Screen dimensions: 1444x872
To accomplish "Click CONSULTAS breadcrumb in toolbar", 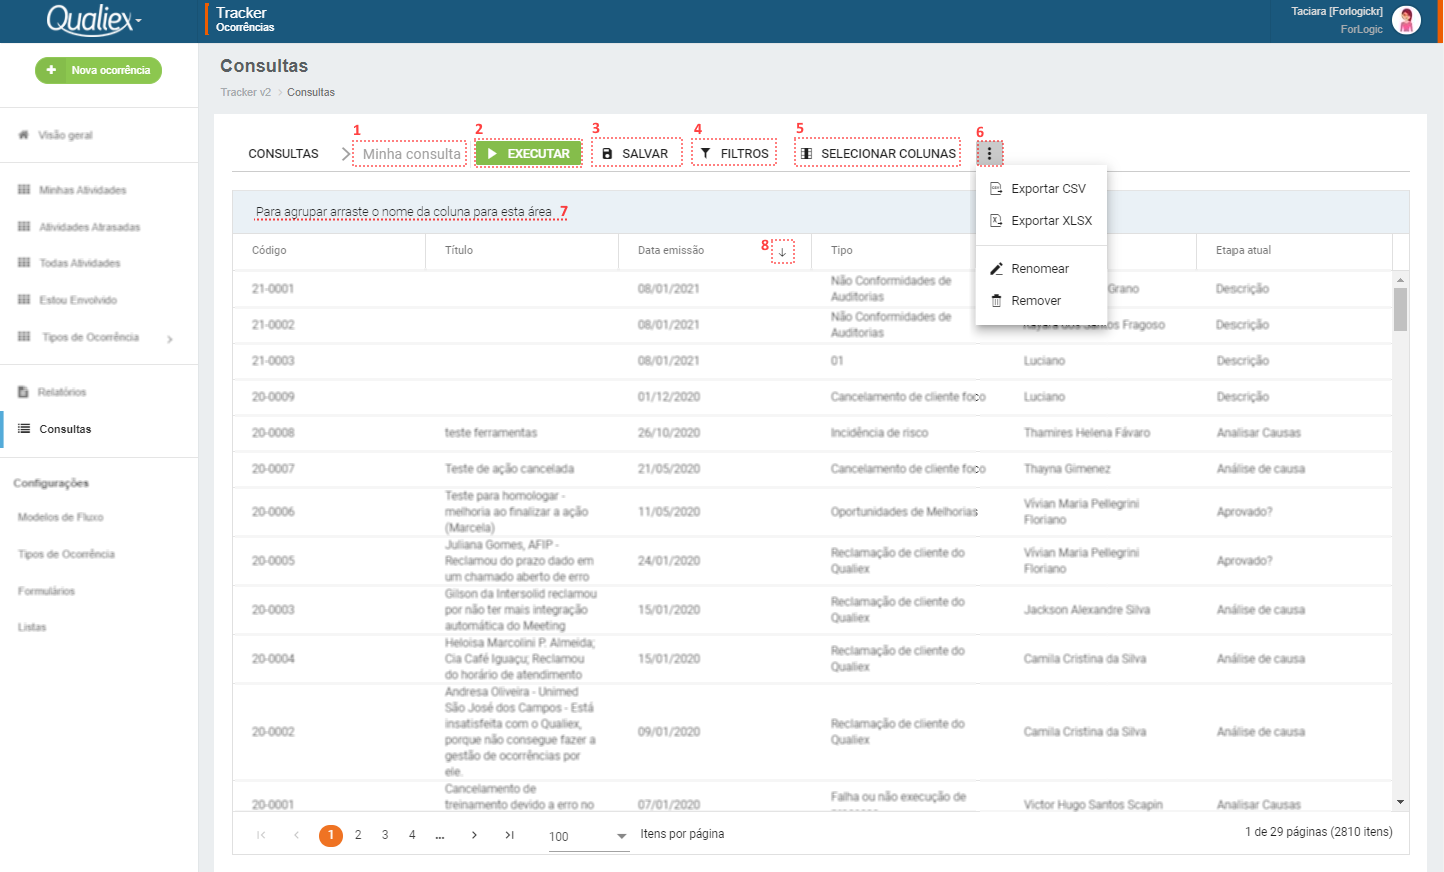I will point(283,154).
